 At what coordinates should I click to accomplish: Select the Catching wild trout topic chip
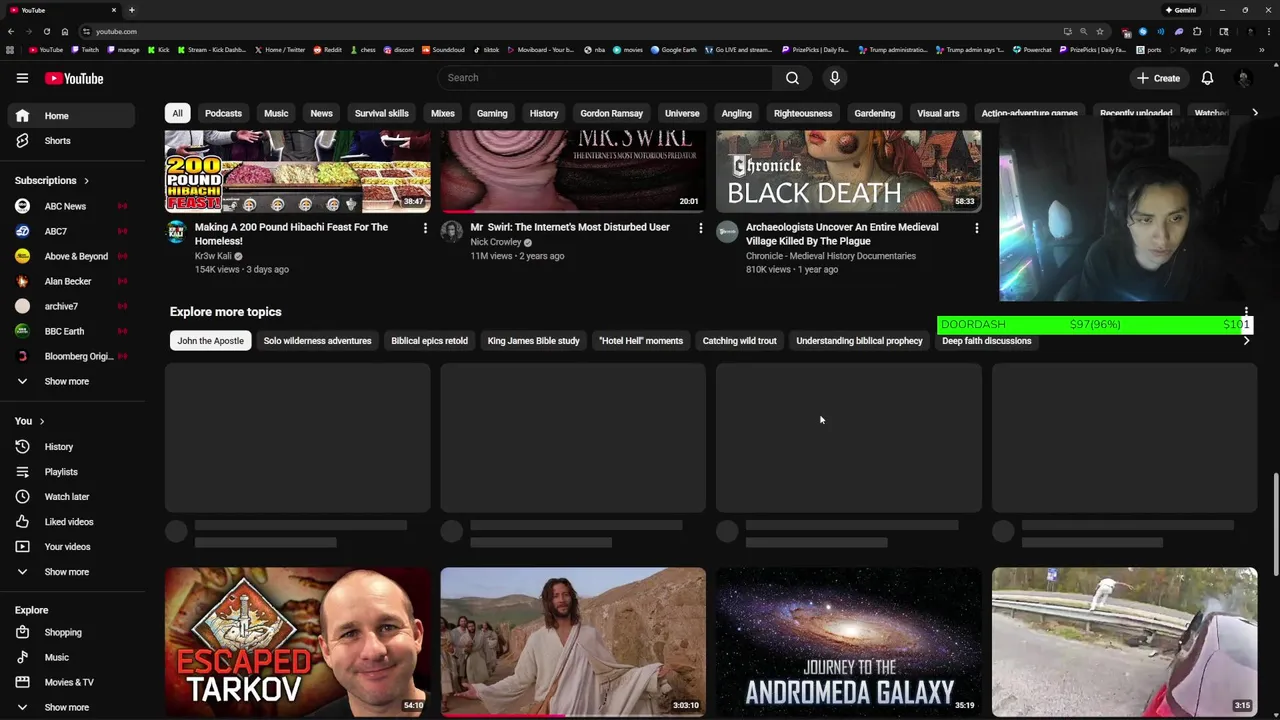pos(739,341)
